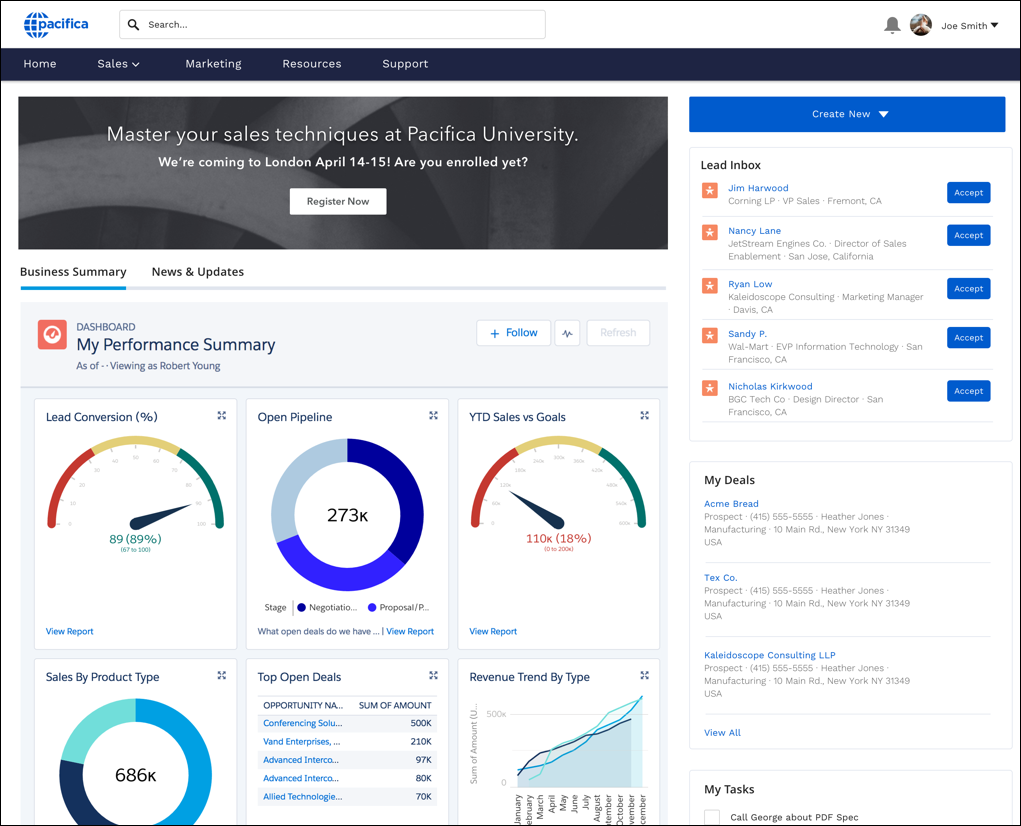Expand the Lead Conversion widget to full view
The height and width of the screenshot is (826, 1021).
tap(221, 415)
